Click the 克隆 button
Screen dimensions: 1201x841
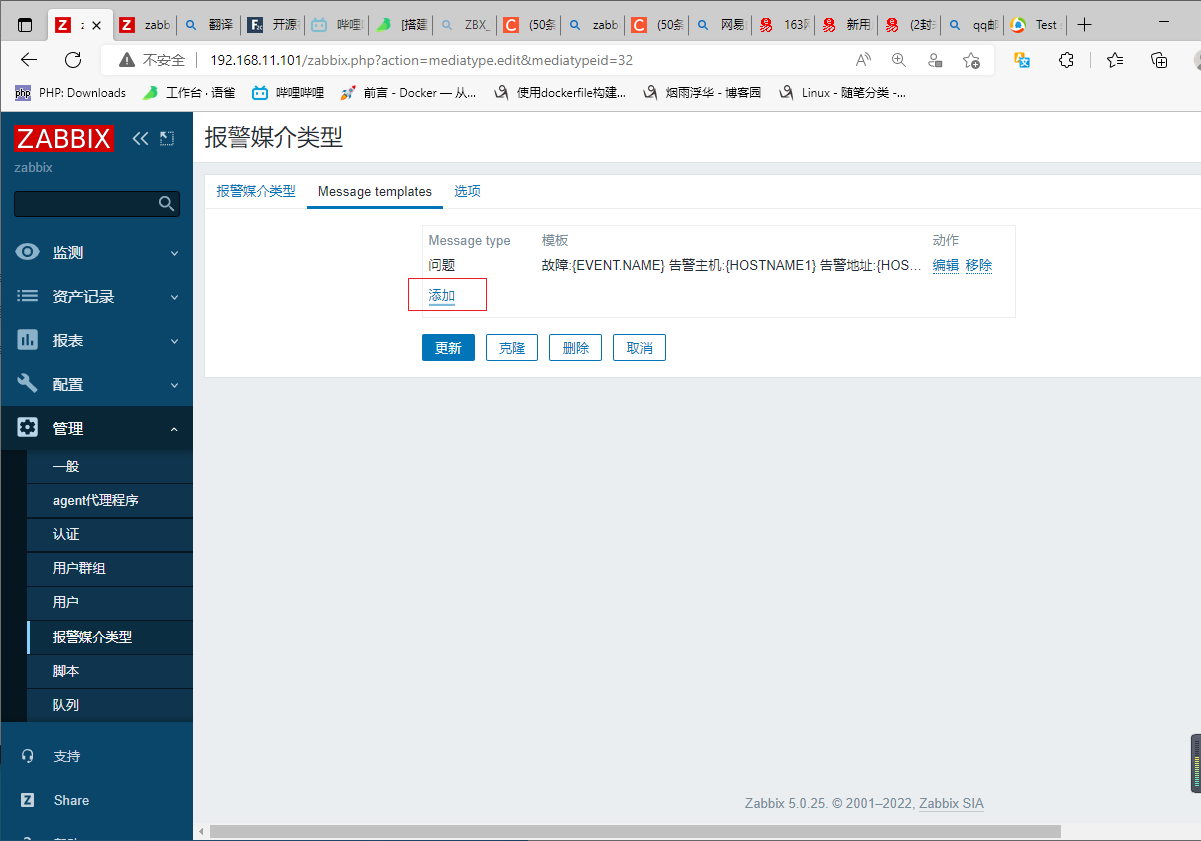click(x=512, y=348)
